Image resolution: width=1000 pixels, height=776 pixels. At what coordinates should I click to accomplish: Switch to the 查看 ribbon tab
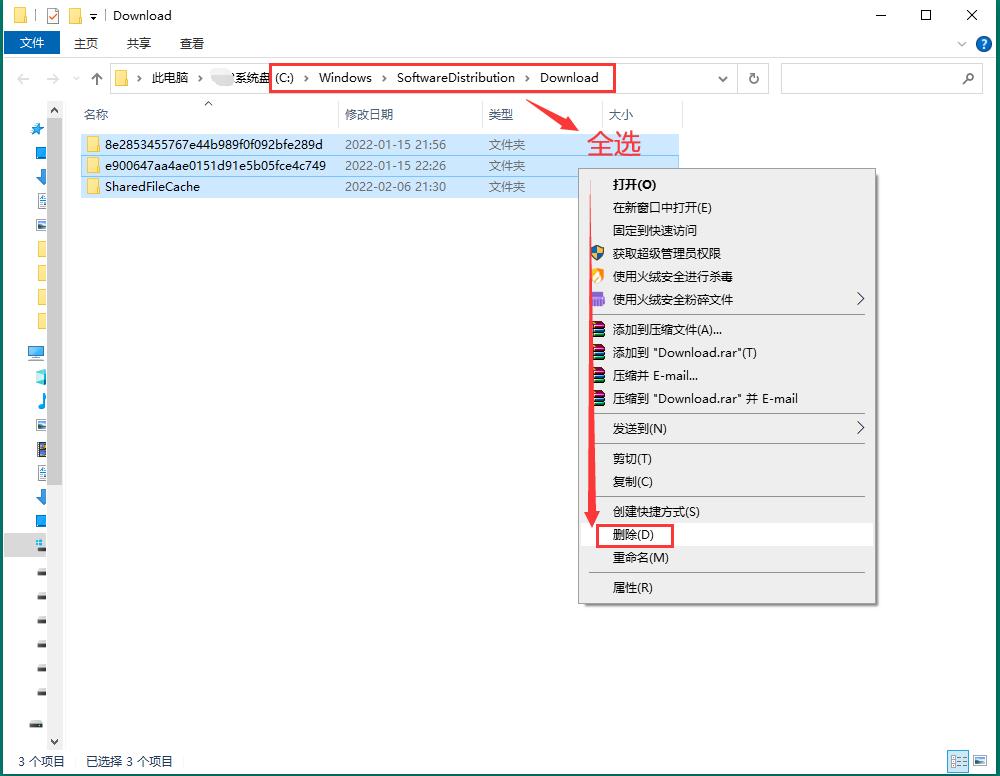[x=191, y=43]
